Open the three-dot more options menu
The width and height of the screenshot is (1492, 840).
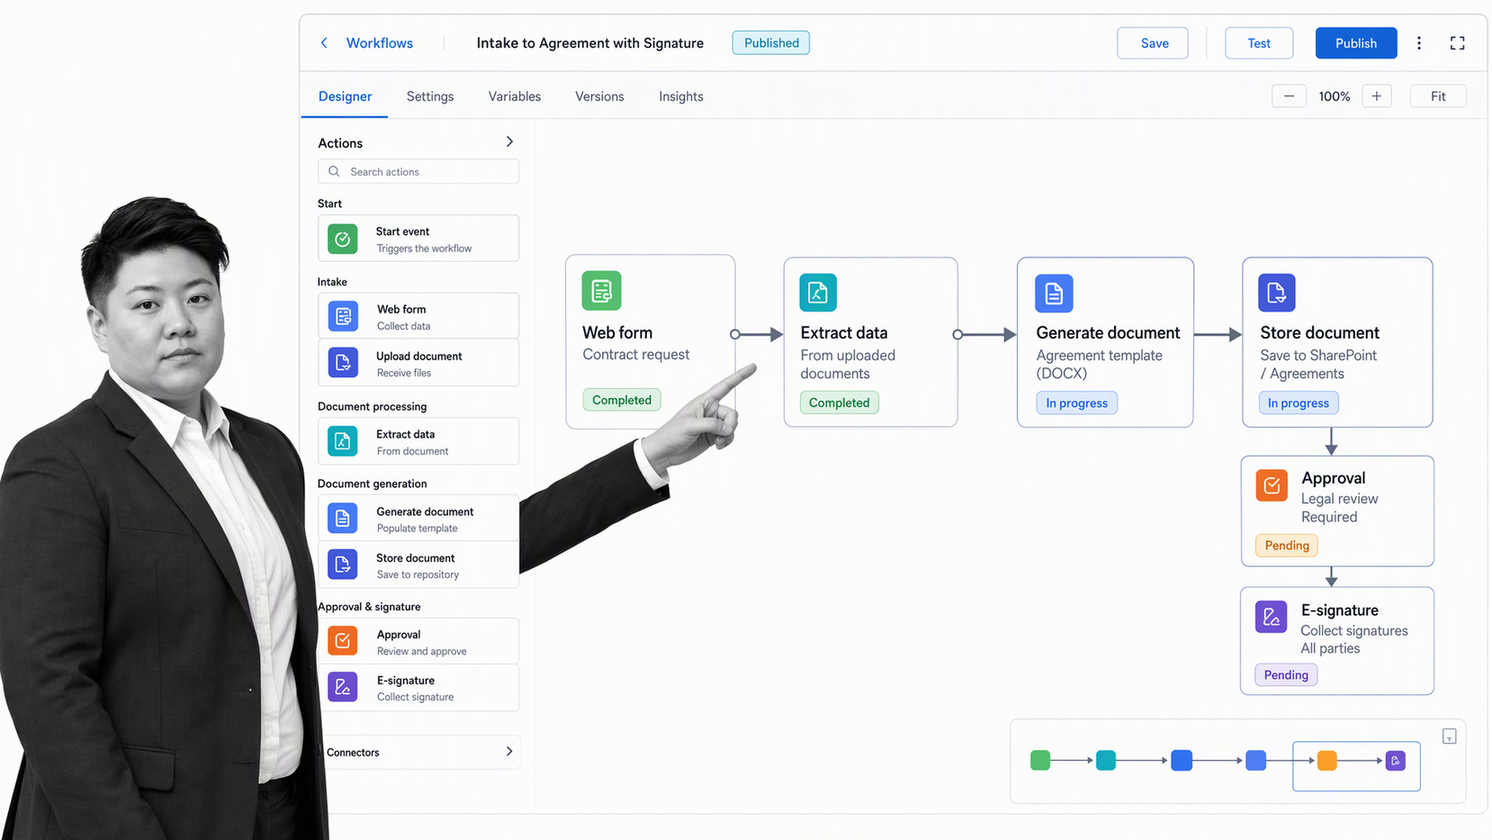click(x=1419, y=43)
